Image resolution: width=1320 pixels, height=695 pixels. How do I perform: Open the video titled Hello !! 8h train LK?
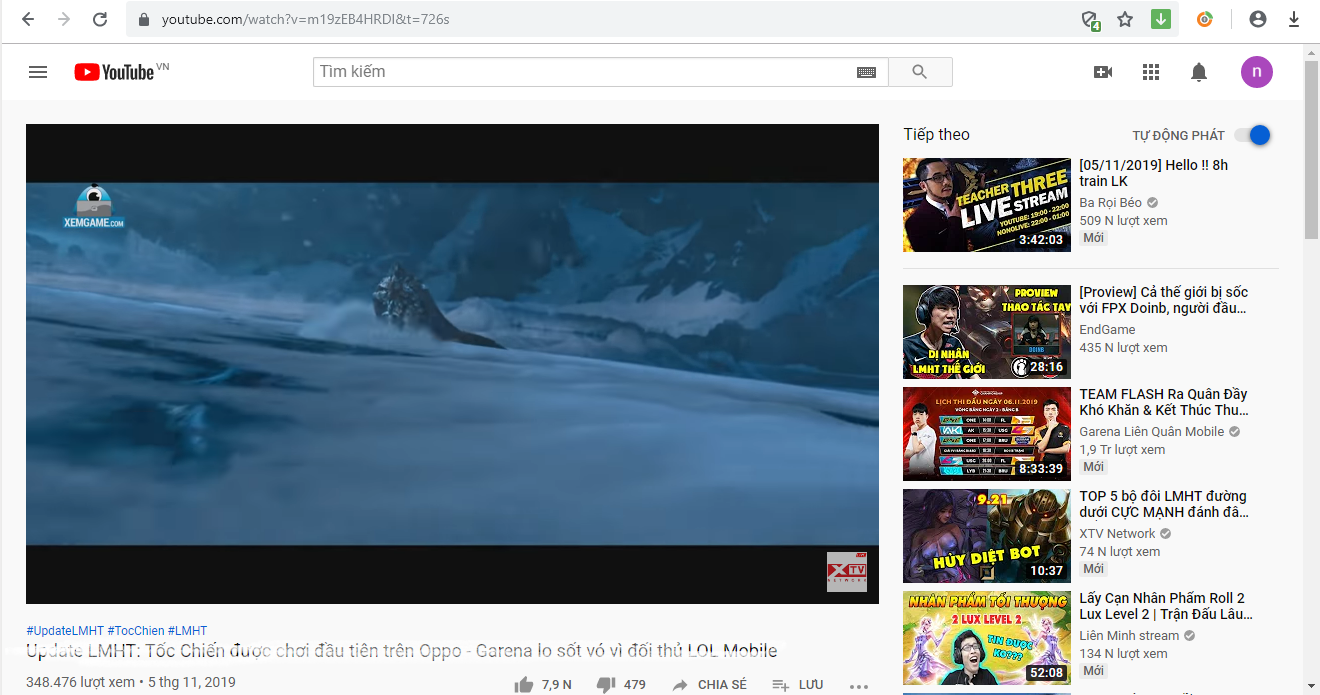tap(1154, 173)
